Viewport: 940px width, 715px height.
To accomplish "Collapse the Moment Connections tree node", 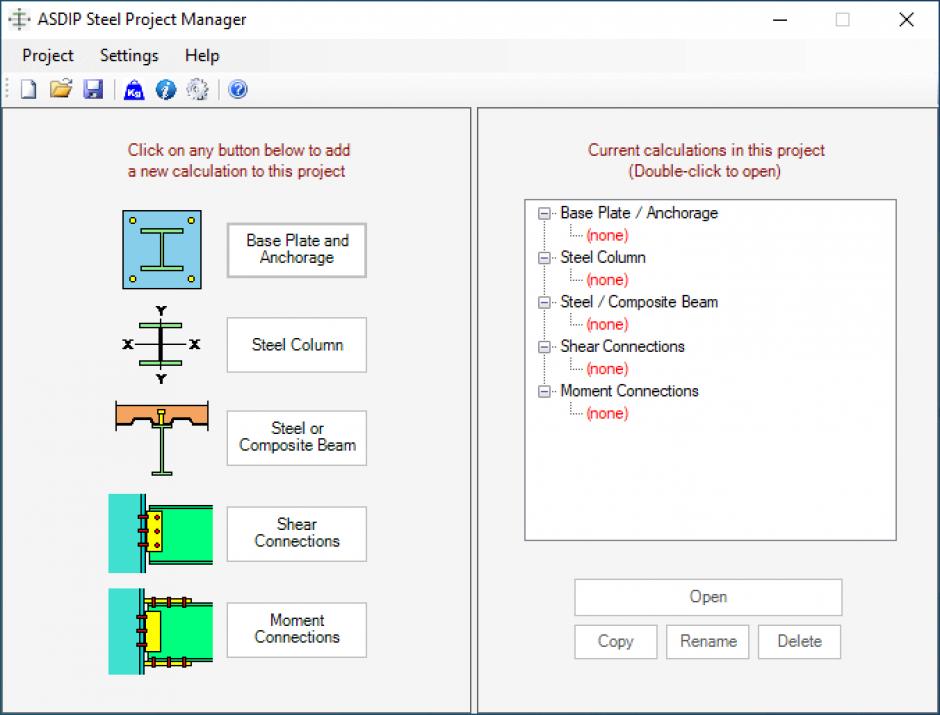I will (x=544, y=391).
